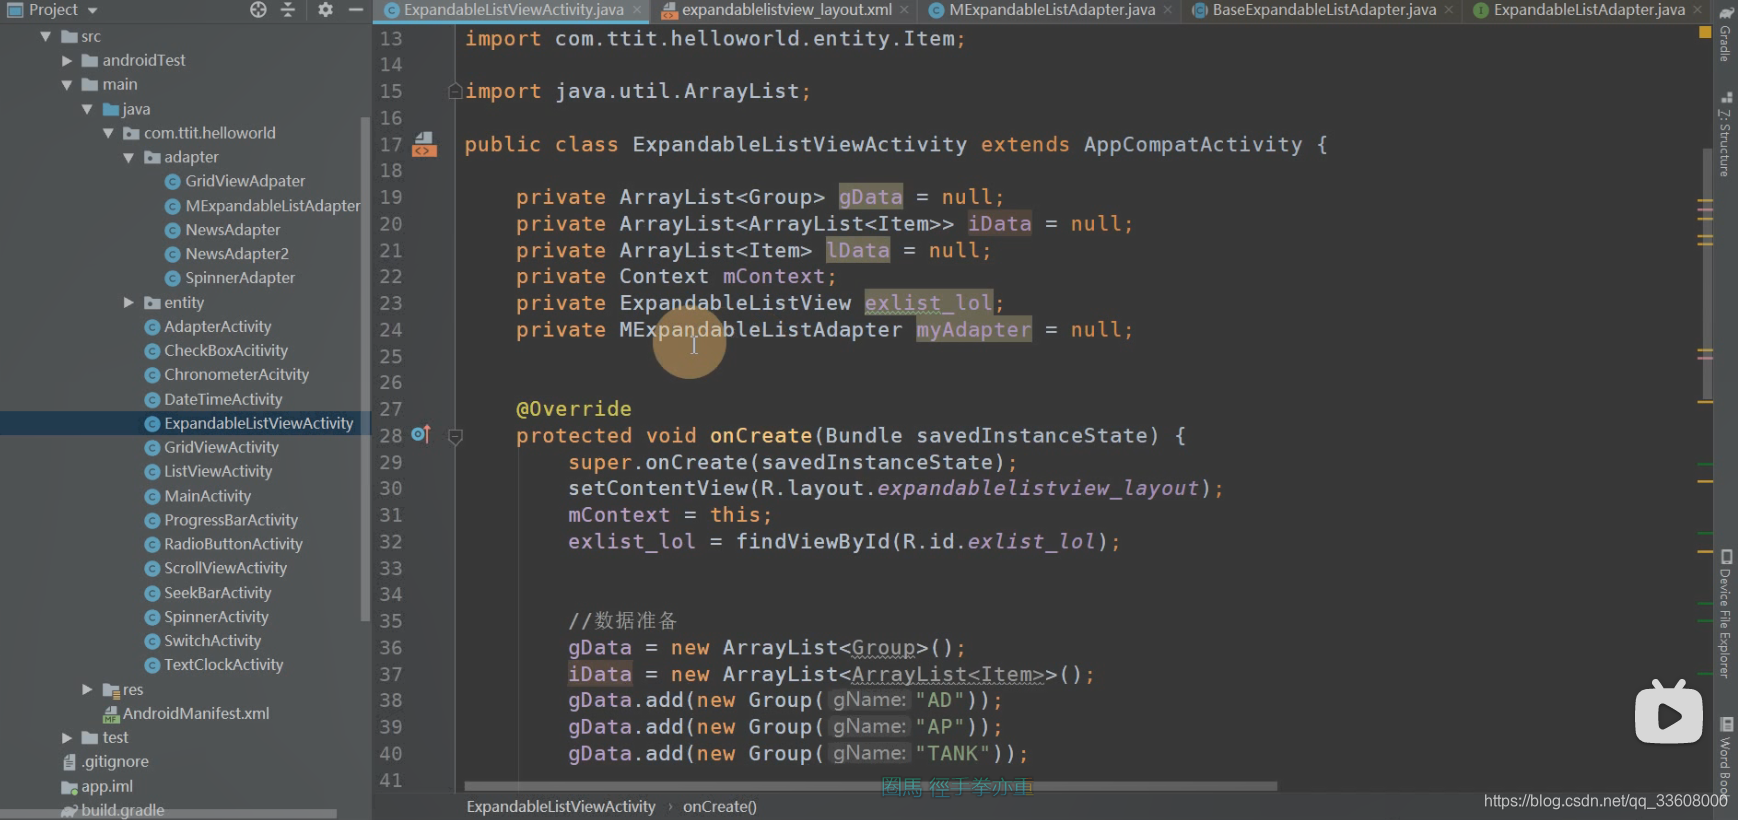This screenshot has width=1738, height=820.
Task: Click yellow inspection warning indicator
Action: (x=1705, y=32)
